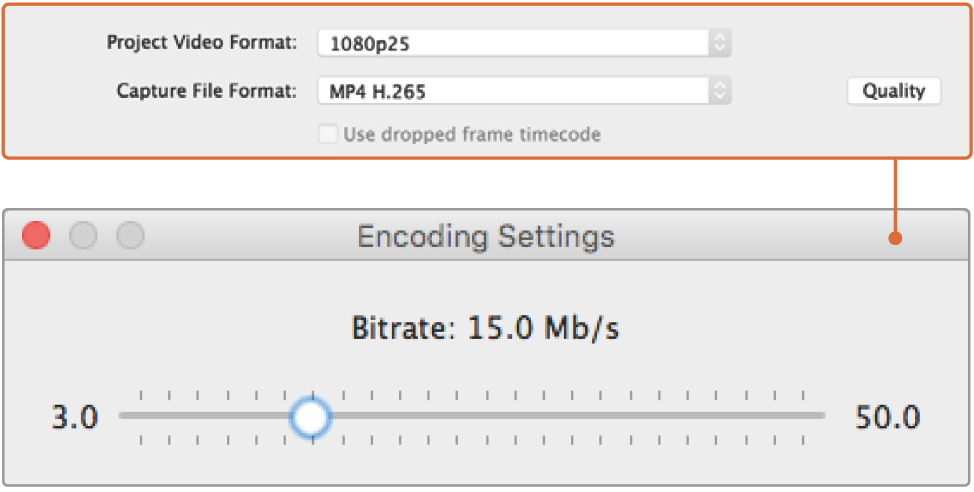Click the 3.0 minimum bitrate label
The height and width of the screenshot is (492, 974).
point(75,417)
